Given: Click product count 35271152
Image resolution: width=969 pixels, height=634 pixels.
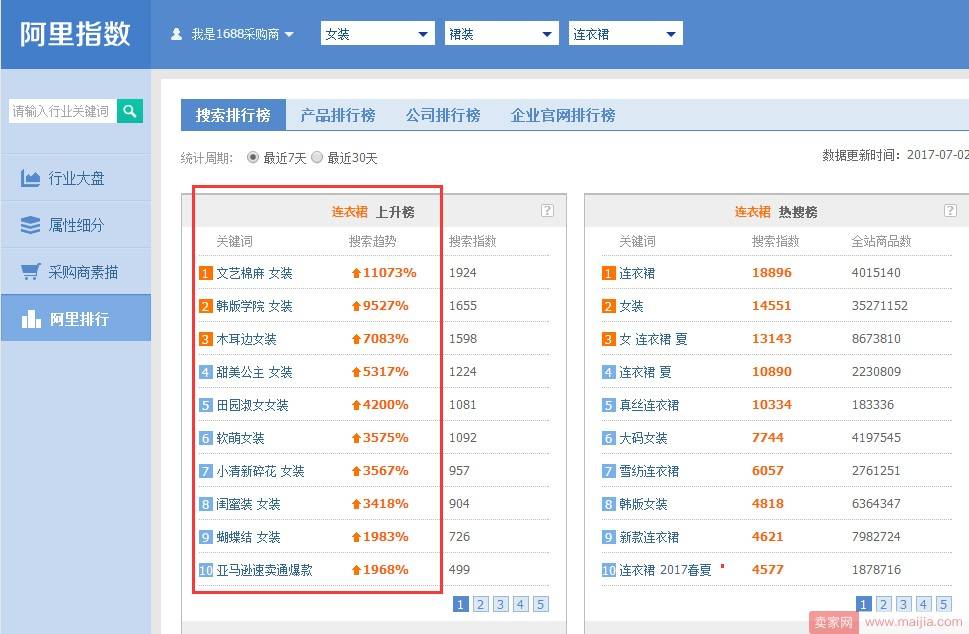Looking at the screenshot, I should (x=879, y=305).
